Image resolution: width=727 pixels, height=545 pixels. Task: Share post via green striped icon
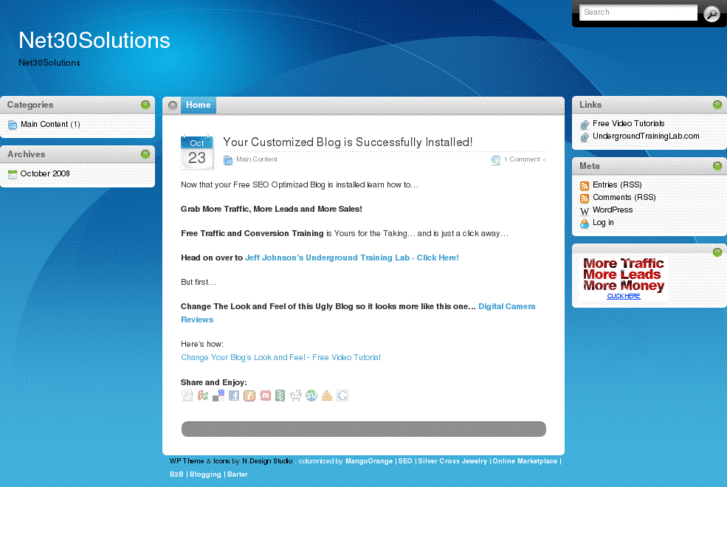click(280, 396)
